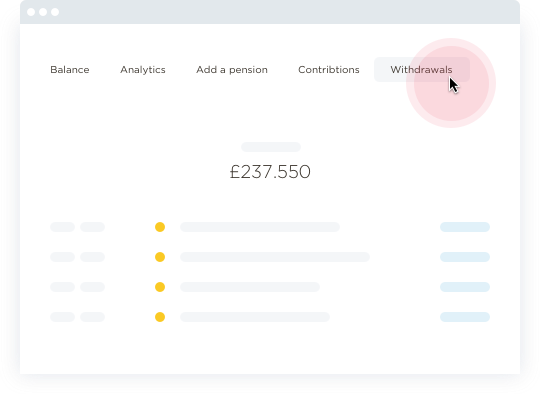The image size is (540, 394).
Task: Click the leftmost white window control dot
Action: (x=31, y=12)
